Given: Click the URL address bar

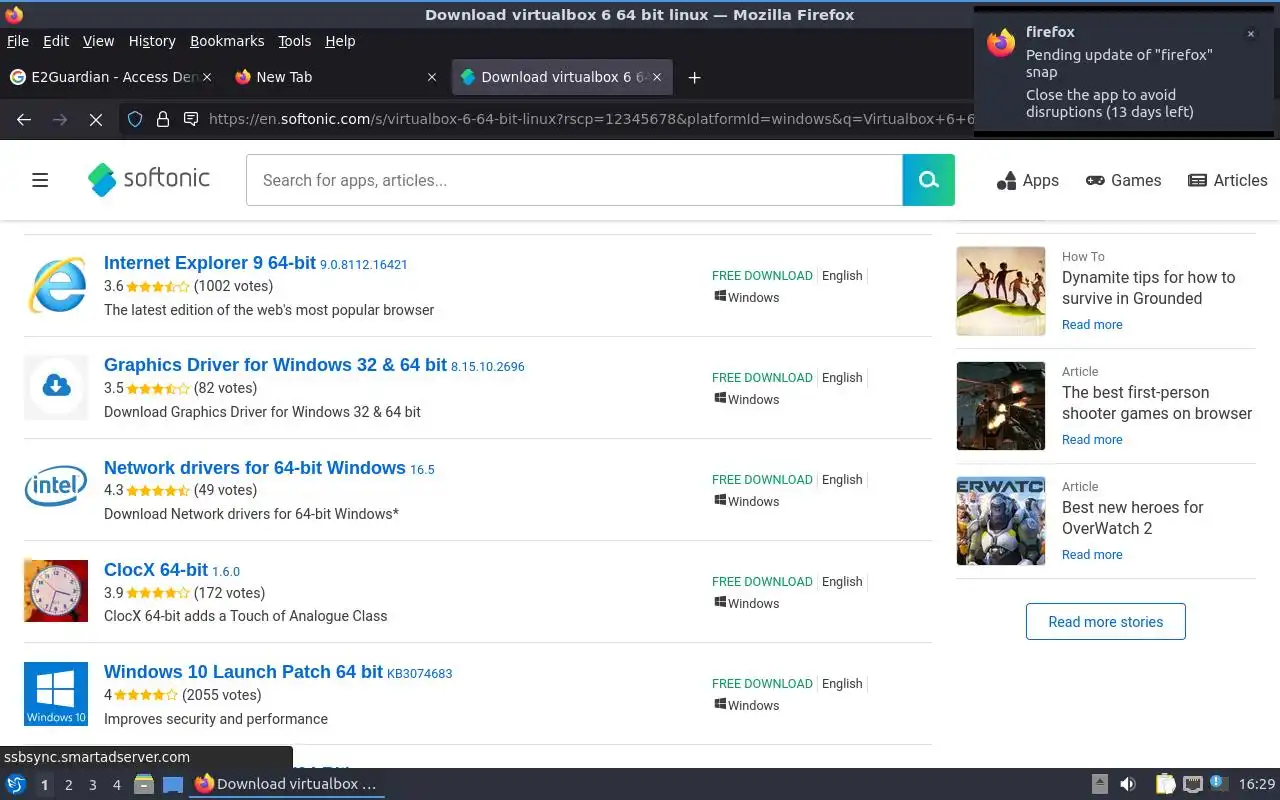Looking at the screenshot, I should [x=590, y=119].
